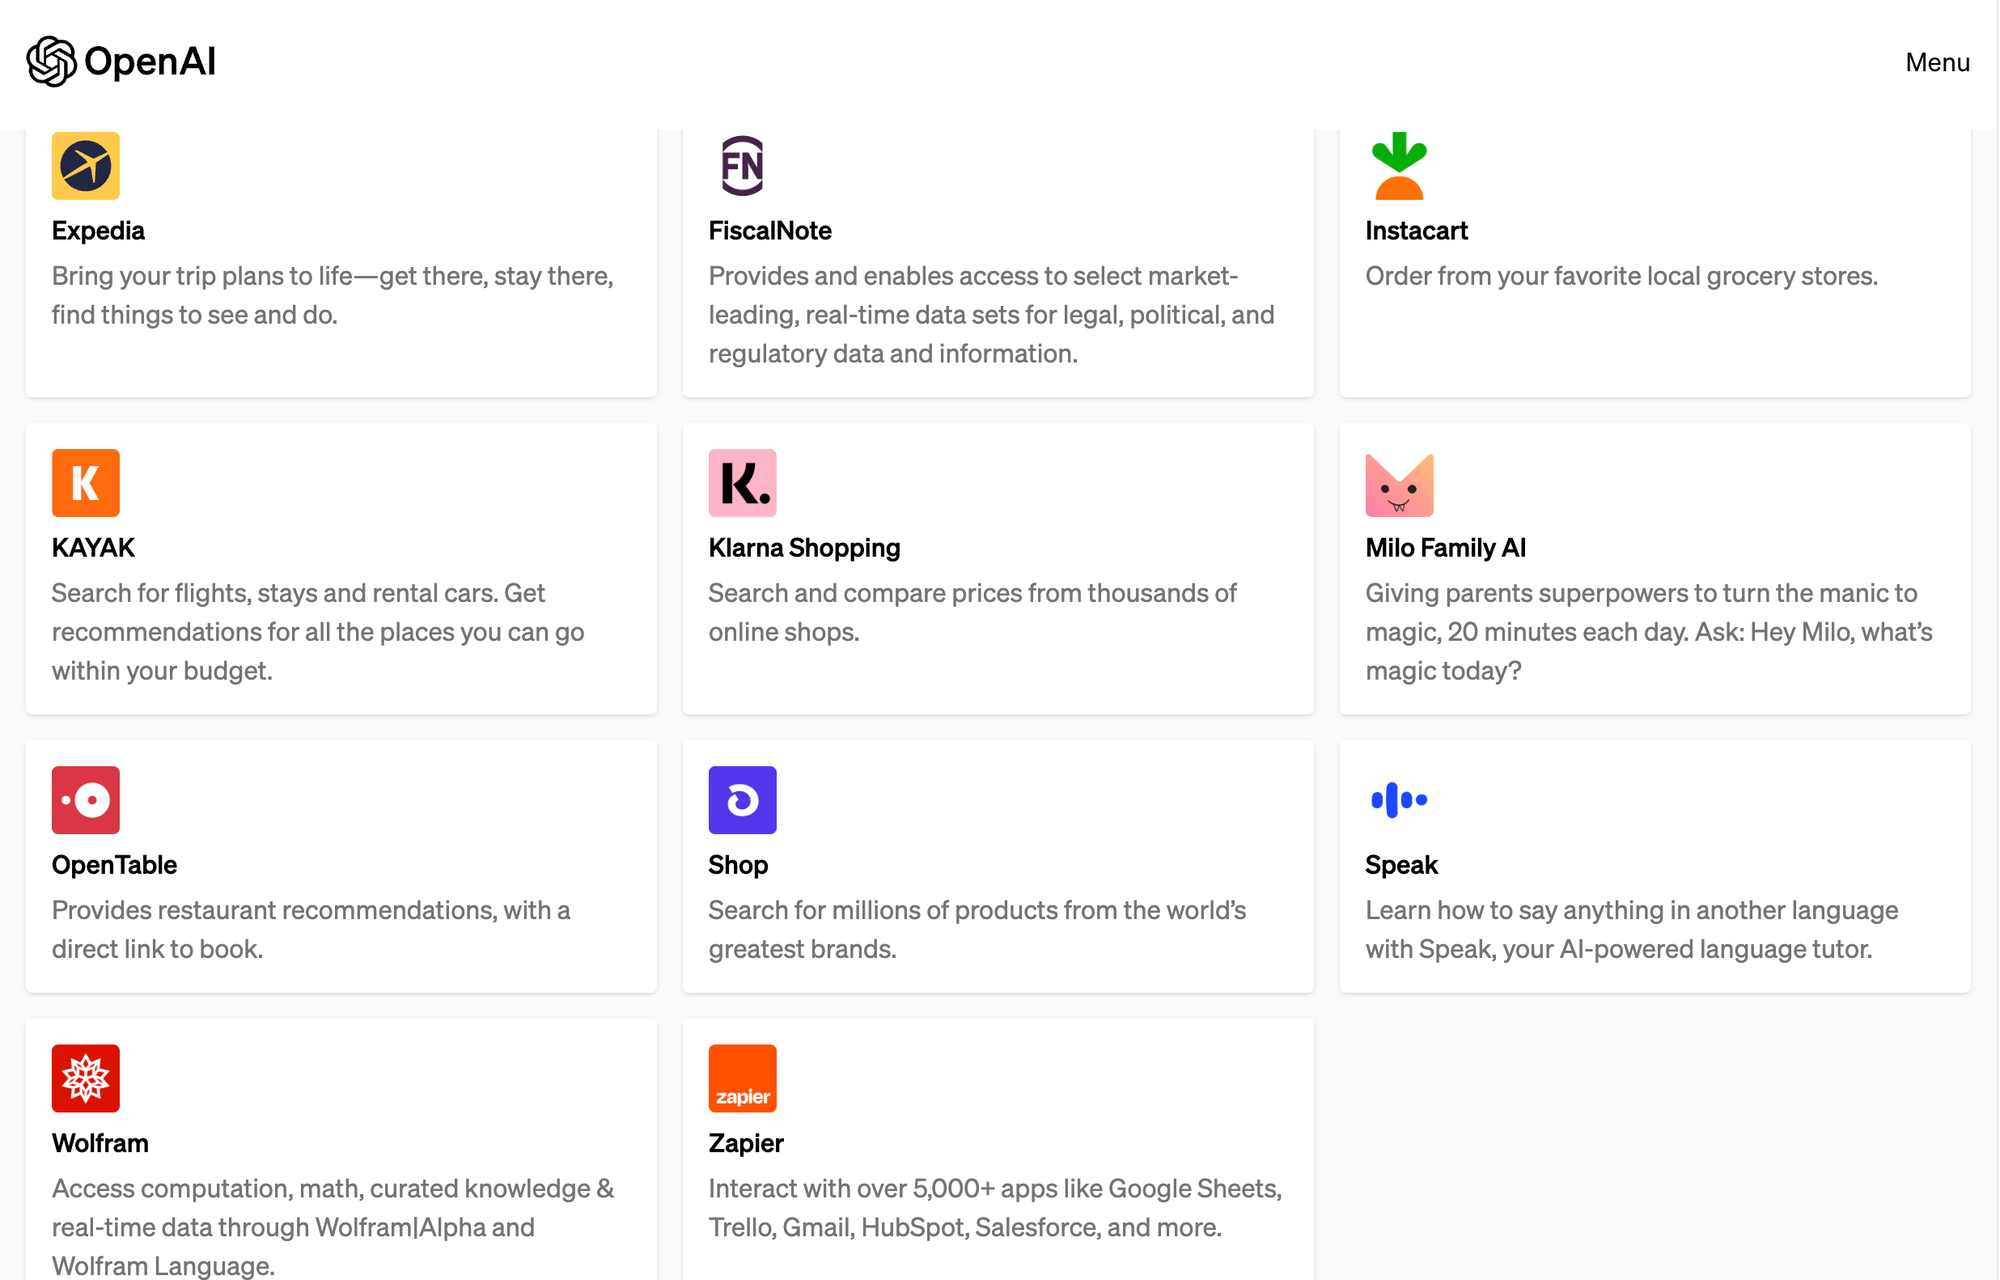The width and height of the screenshot is (2000, 1280).
Task: Click the Milo Family AI fox icon
Action: [x=1399, y=482]
